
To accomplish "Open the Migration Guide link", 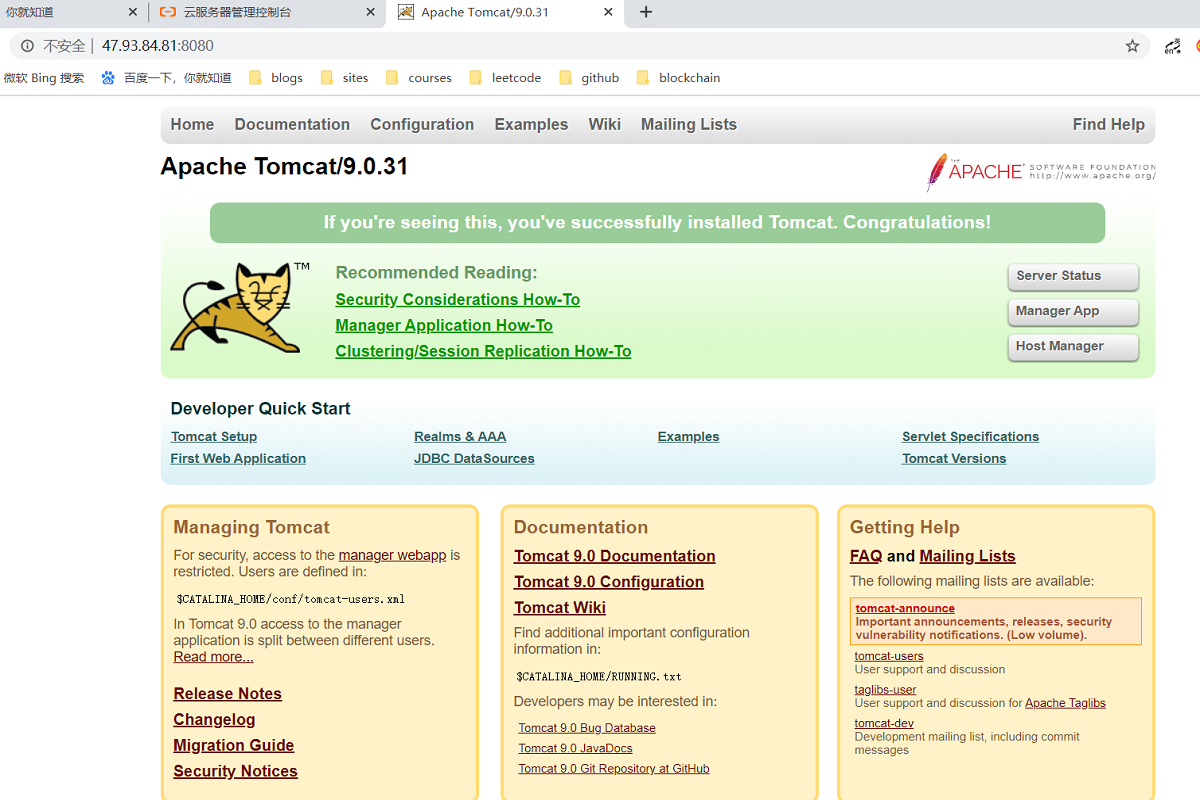I will point(233,746).
